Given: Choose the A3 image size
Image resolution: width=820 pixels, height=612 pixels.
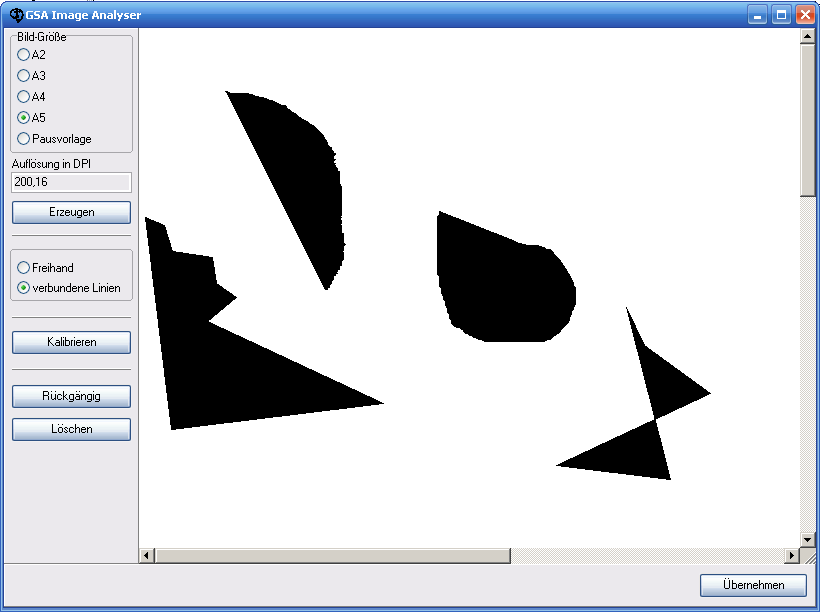Looking at the screenshot, I should (24, 76).
